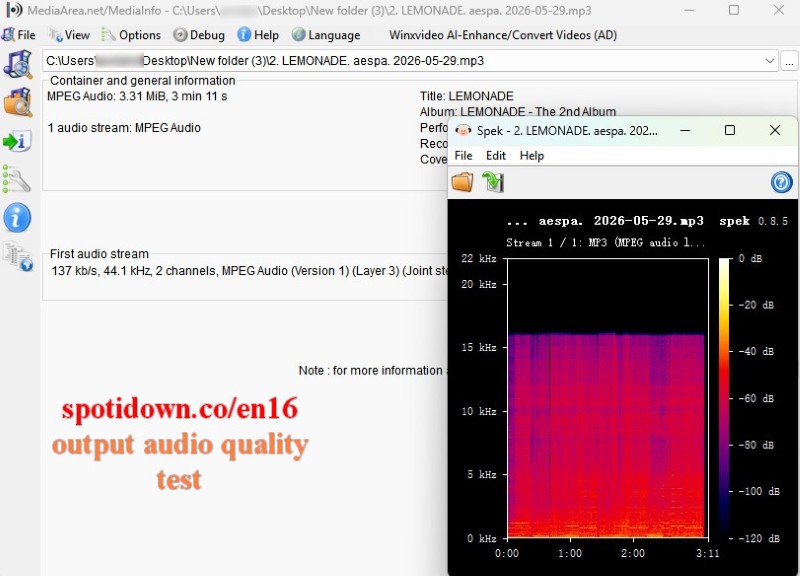
Task: Click the Save spectrogram icon in Spek toolbar
Action: (x=493, y=182)
